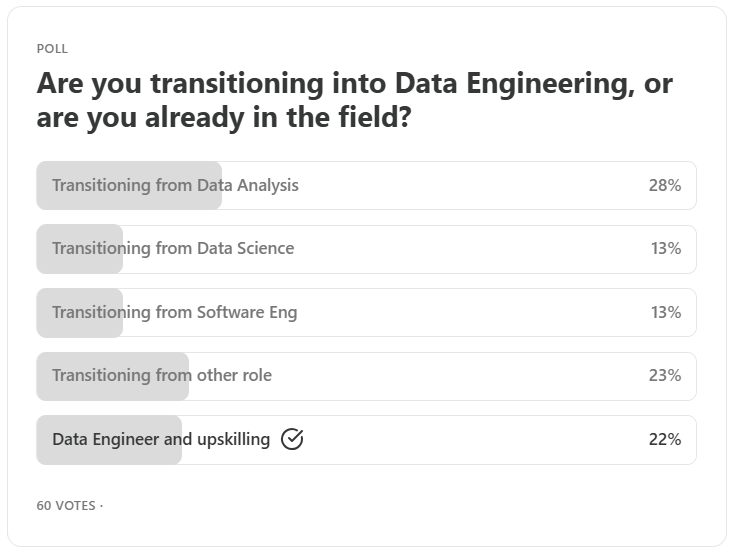
Task: Pick the Transitioning from Software Eng option
Action: (x=174, y=312)
